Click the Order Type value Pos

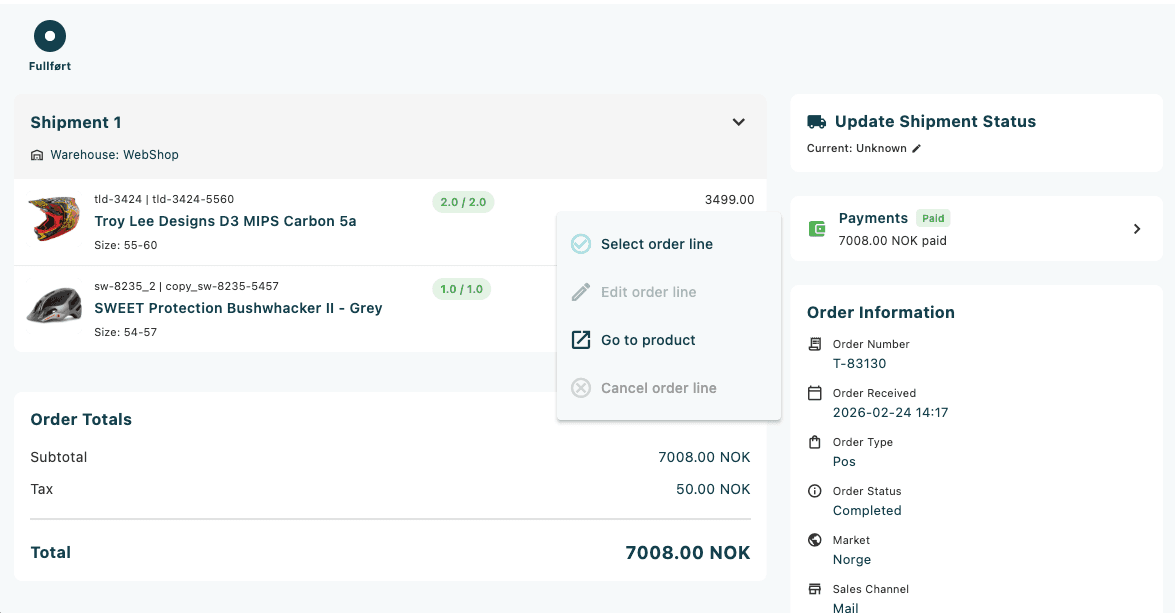coord(844,462)
